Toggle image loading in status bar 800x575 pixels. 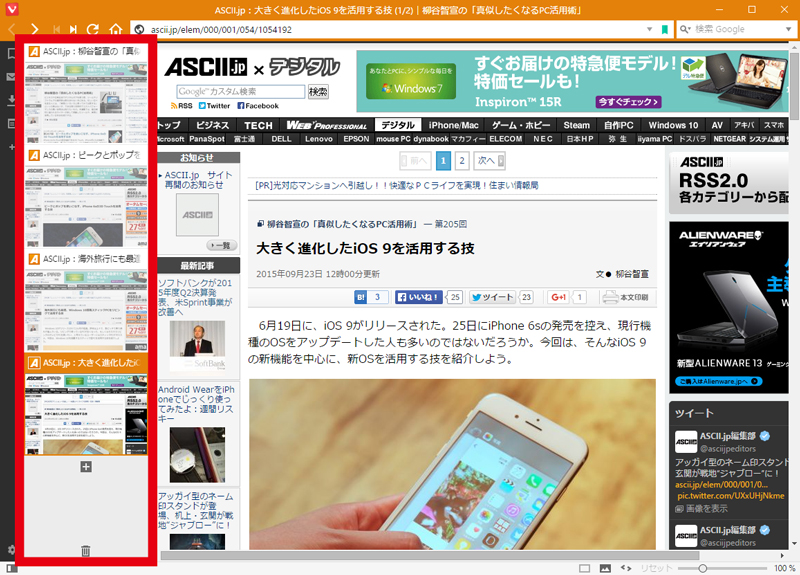605,568
